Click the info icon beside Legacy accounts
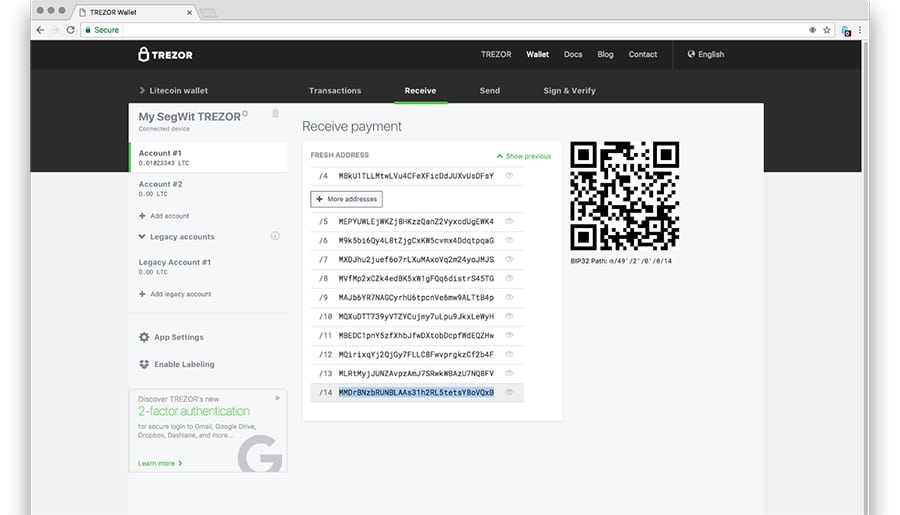 tap(275, 236)
